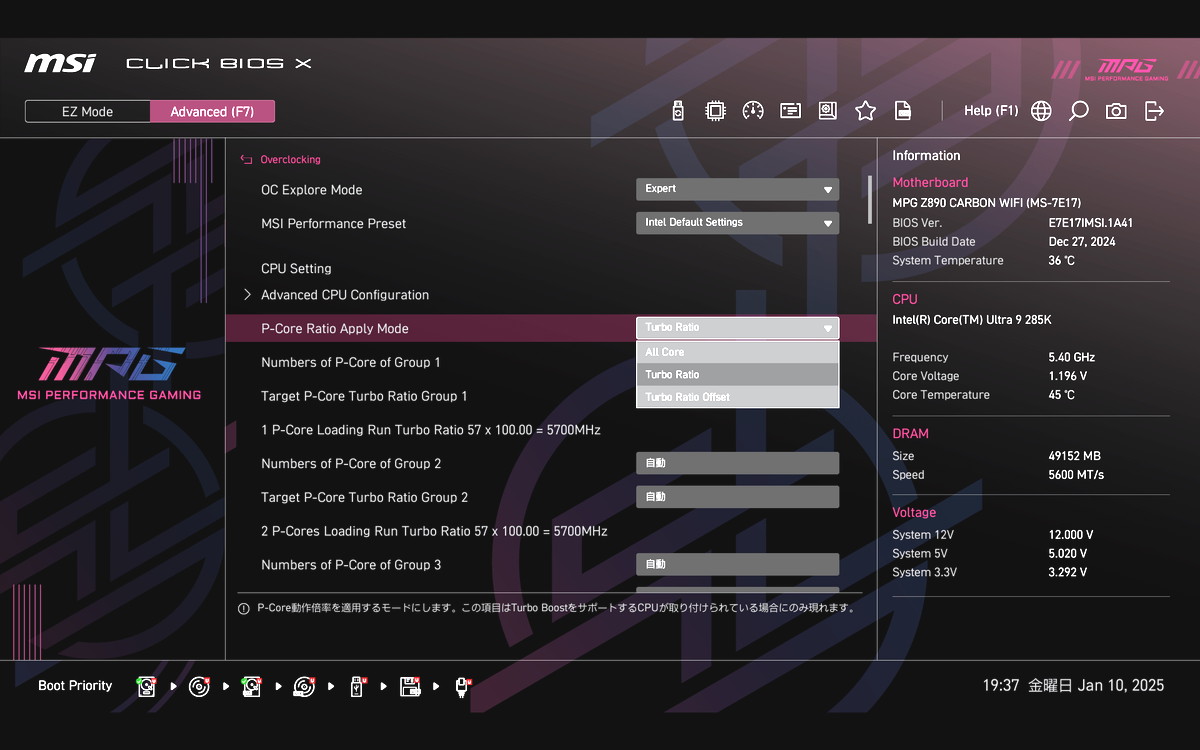Click Numbers of P-Core of Group 2 field
Screen dimensions: 1200x750
click(x=738, y=464)
